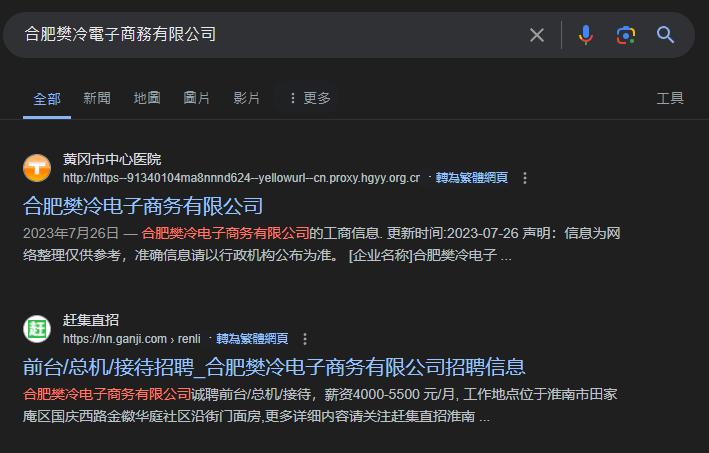Image resolution: width=709 pixels, height=453 pixels.
Task: Expand the 更多 menu
Action: point(310,98)
